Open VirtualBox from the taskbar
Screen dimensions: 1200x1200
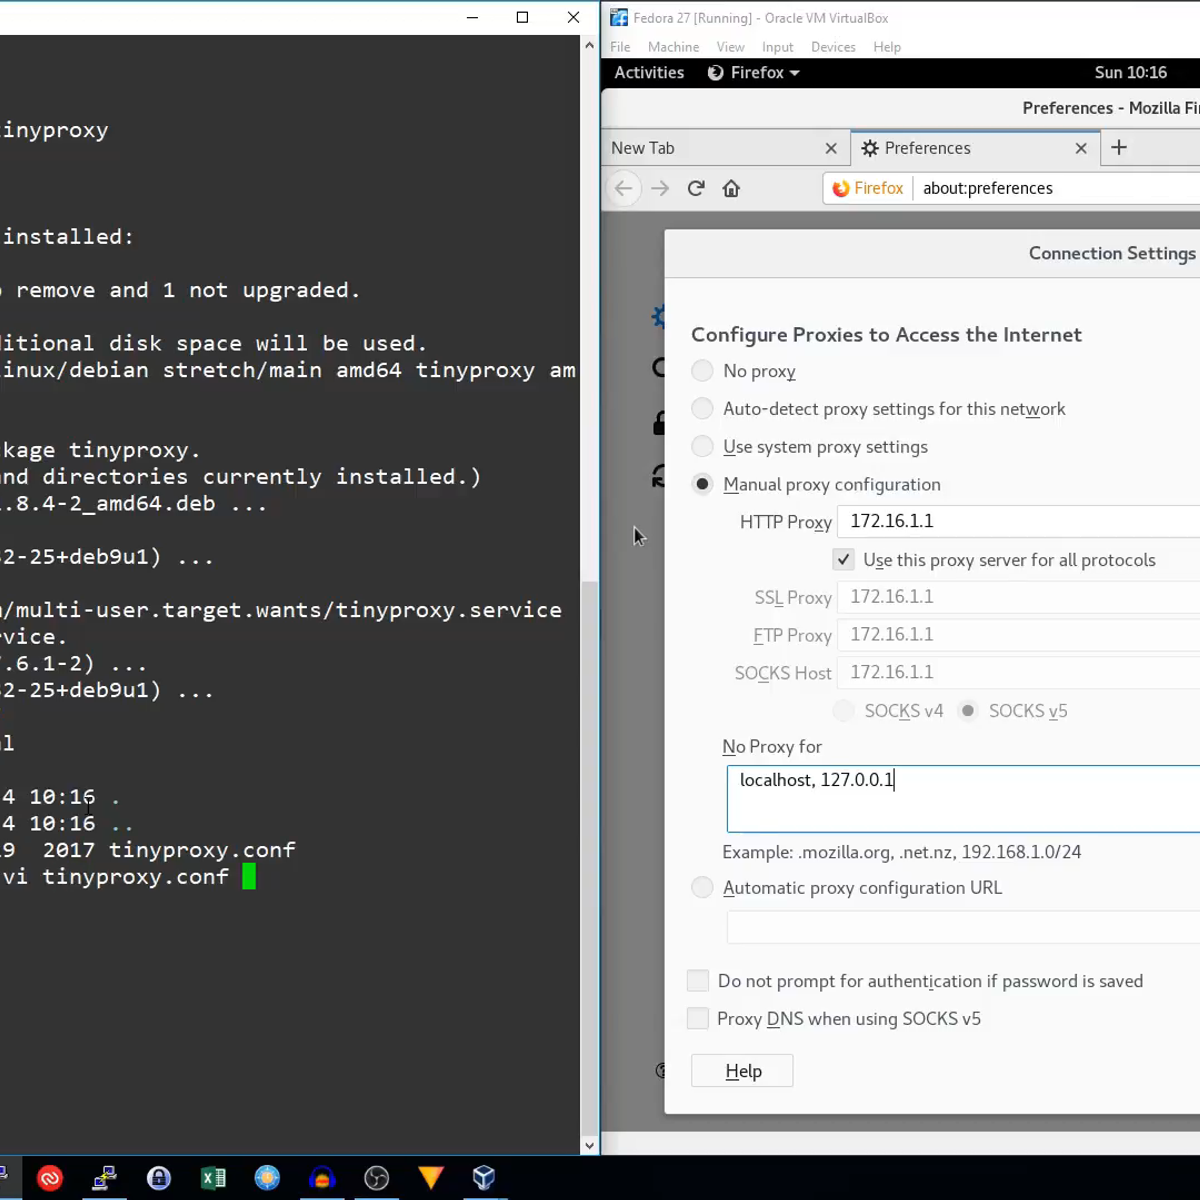pos(484,1177)
